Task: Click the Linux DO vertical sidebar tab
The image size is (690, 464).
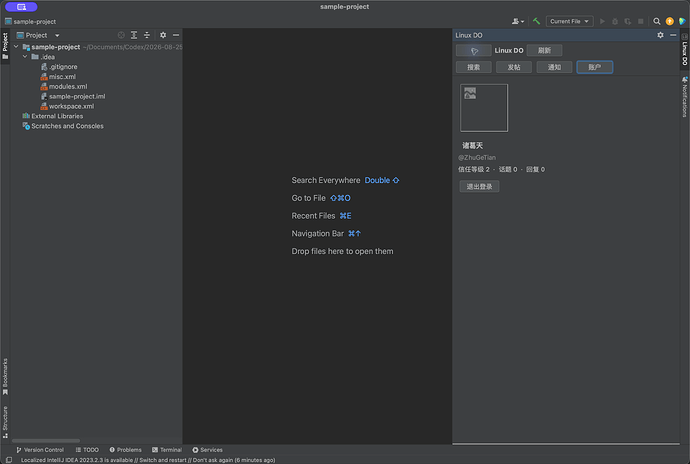Action: pos(685,49)
